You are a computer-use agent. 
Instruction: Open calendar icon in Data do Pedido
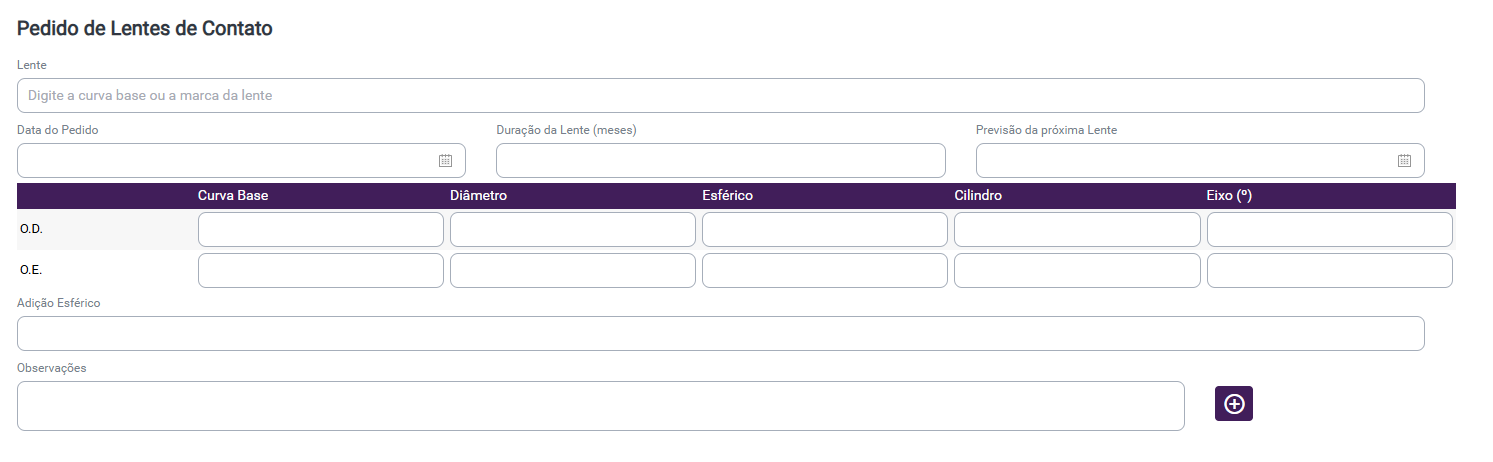tap(445, 160)
